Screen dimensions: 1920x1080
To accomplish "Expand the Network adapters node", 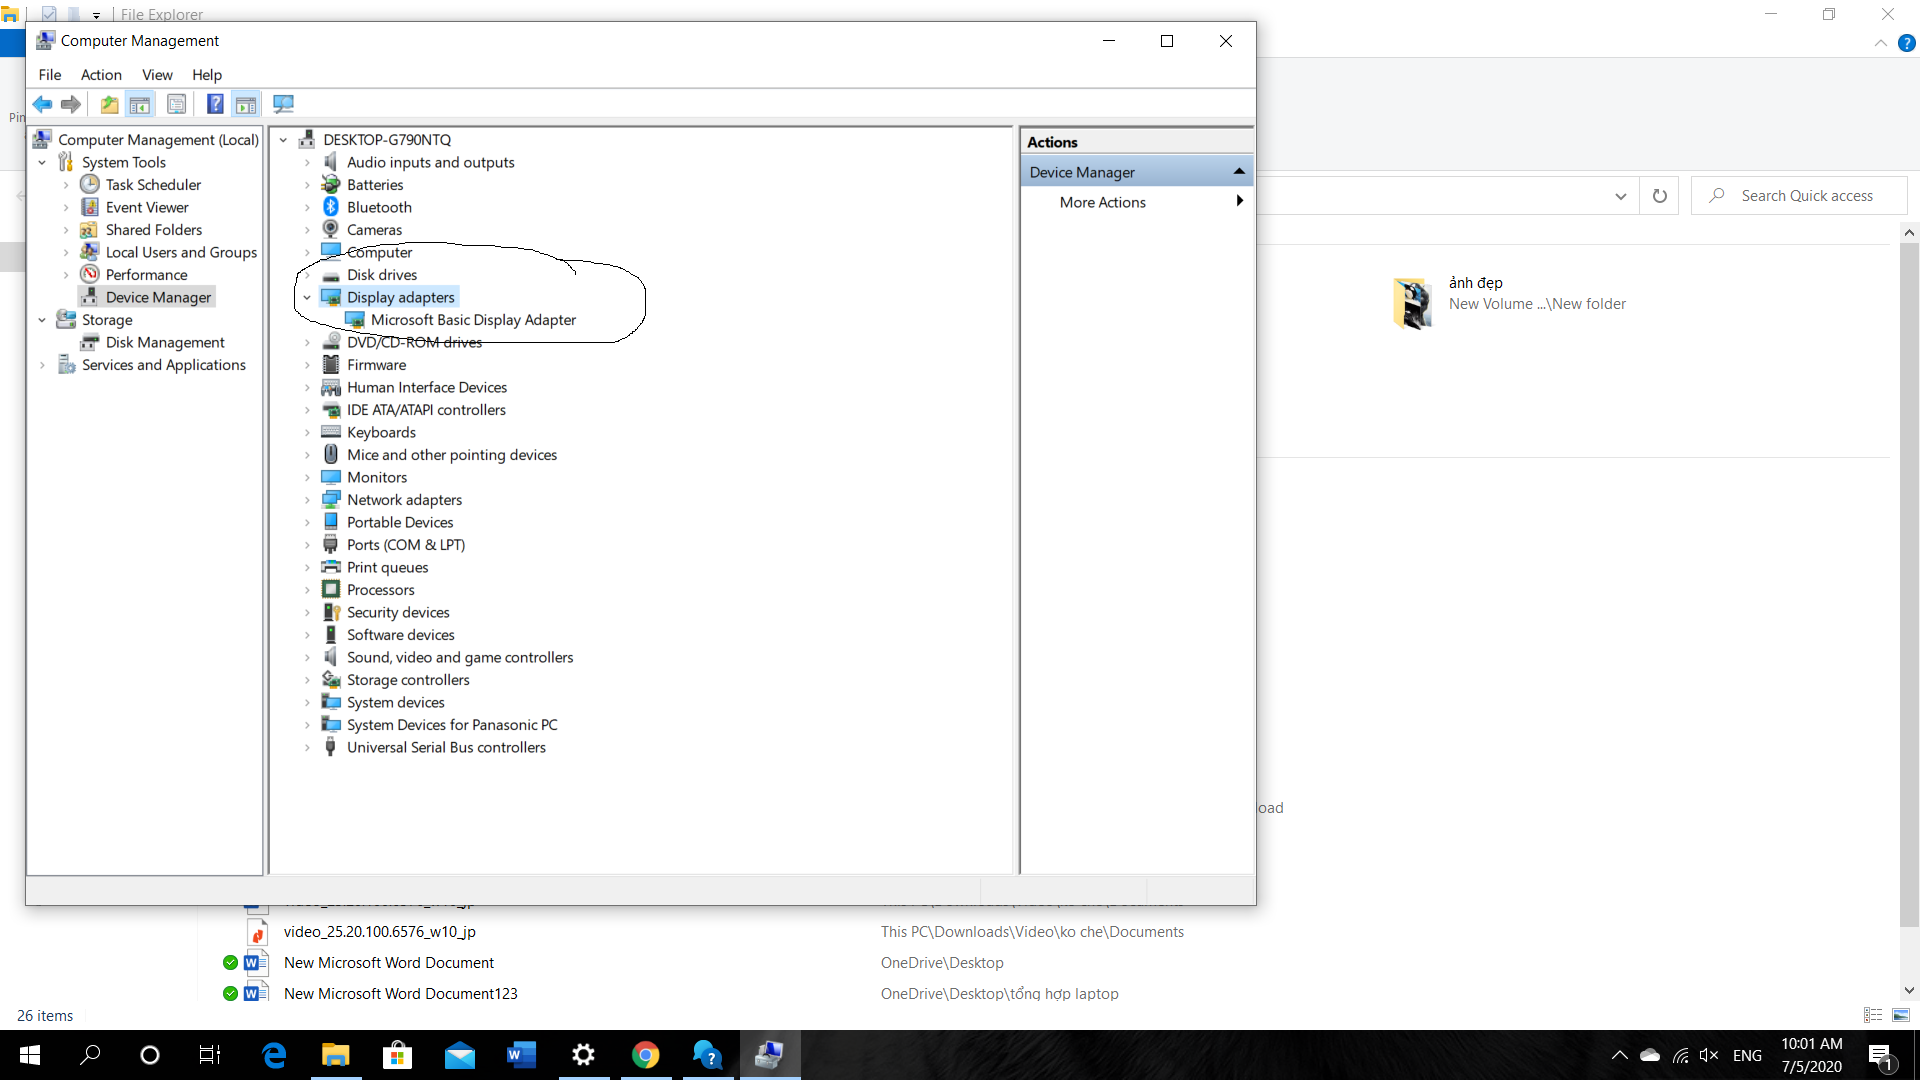I will pos(307,500).
